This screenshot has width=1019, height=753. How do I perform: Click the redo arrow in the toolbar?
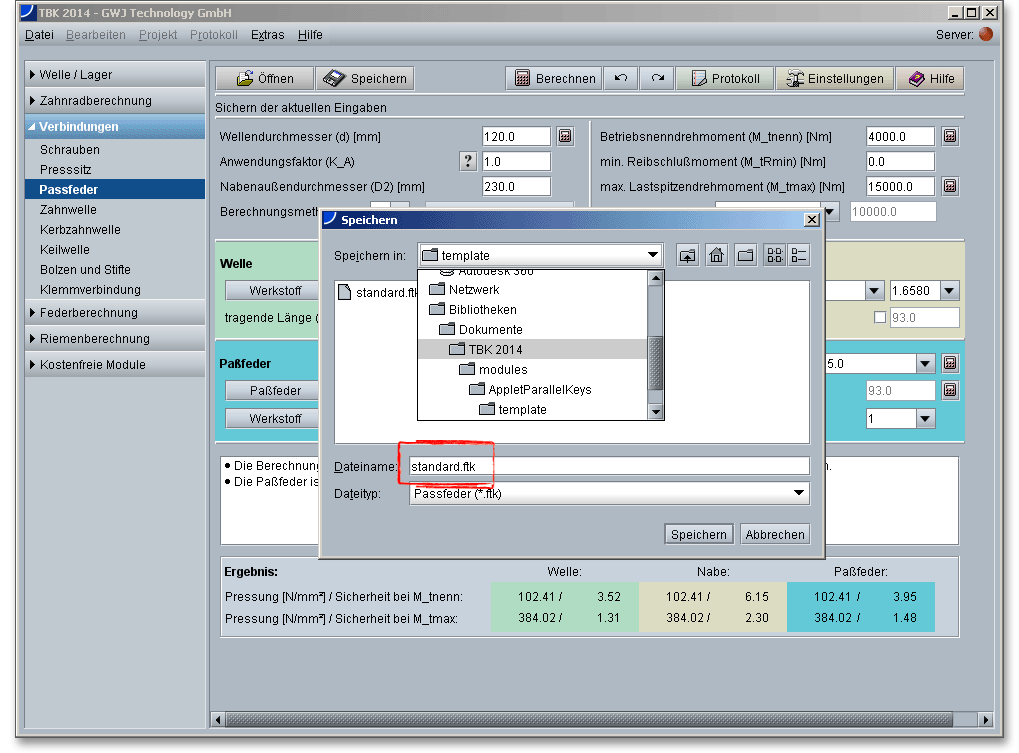pos(657,78)
